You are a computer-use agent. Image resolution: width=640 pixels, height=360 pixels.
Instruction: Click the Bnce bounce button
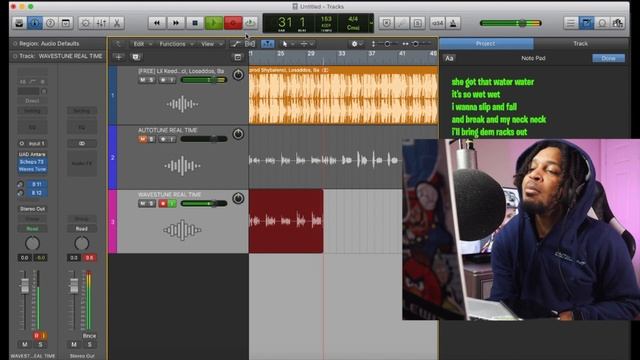click(x=89, y=336)
